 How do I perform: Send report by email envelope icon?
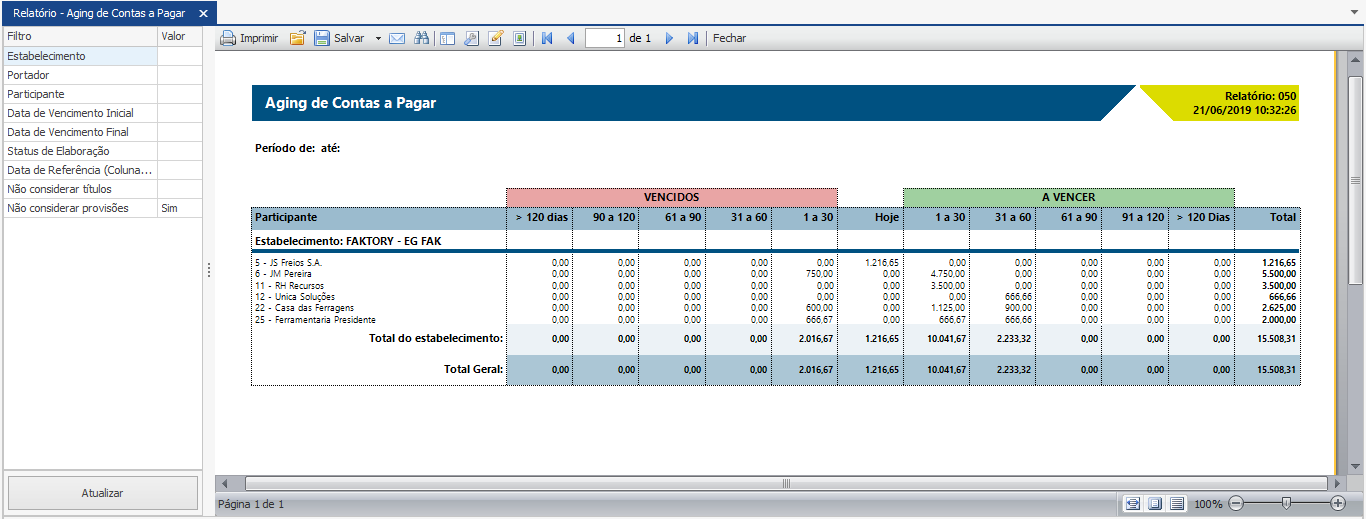coord(397,38)
